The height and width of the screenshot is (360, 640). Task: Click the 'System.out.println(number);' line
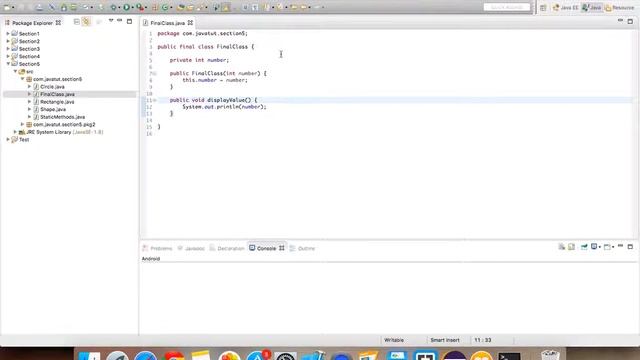[224, 107]
